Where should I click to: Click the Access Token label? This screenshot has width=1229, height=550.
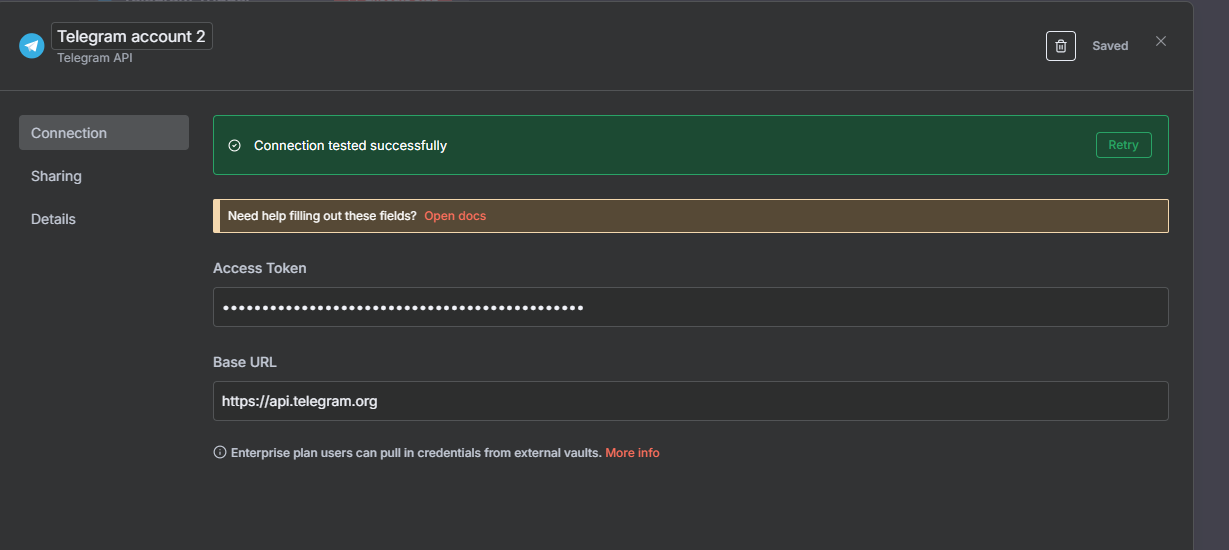tap(260, 268)
